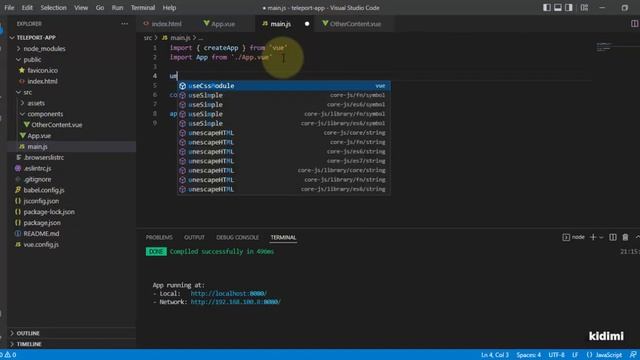The image size is (640, 360).
Task: Change encoding via UTF-8
Action: click(x=556, y=355)
